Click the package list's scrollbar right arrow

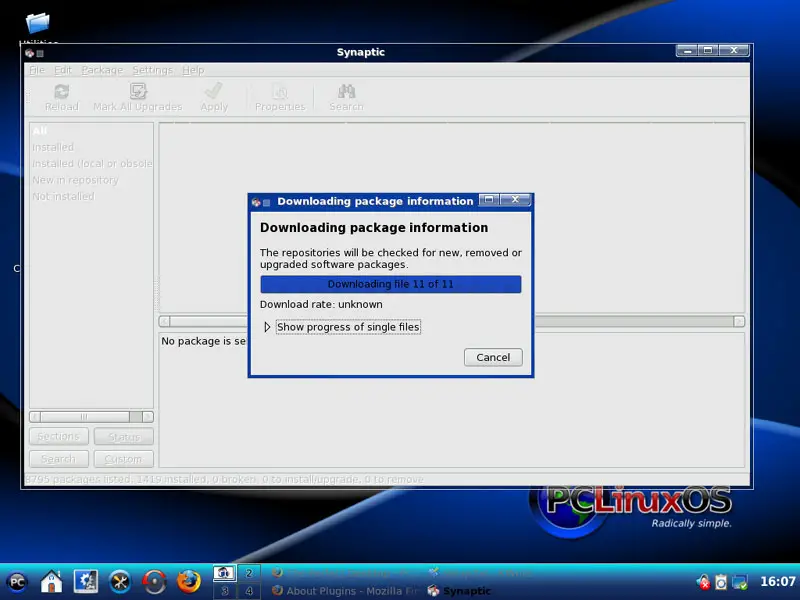pos(739,321)
